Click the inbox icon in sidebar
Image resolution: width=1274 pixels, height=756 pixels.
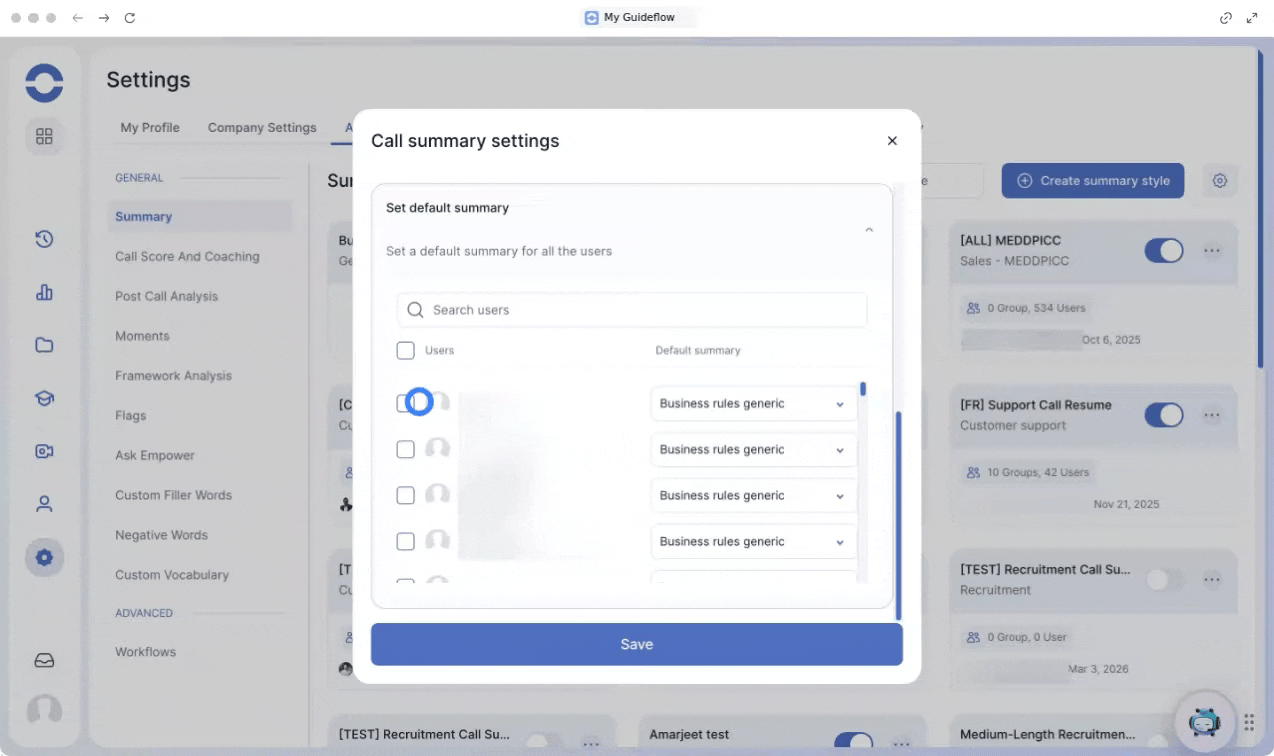coord(44,661)
